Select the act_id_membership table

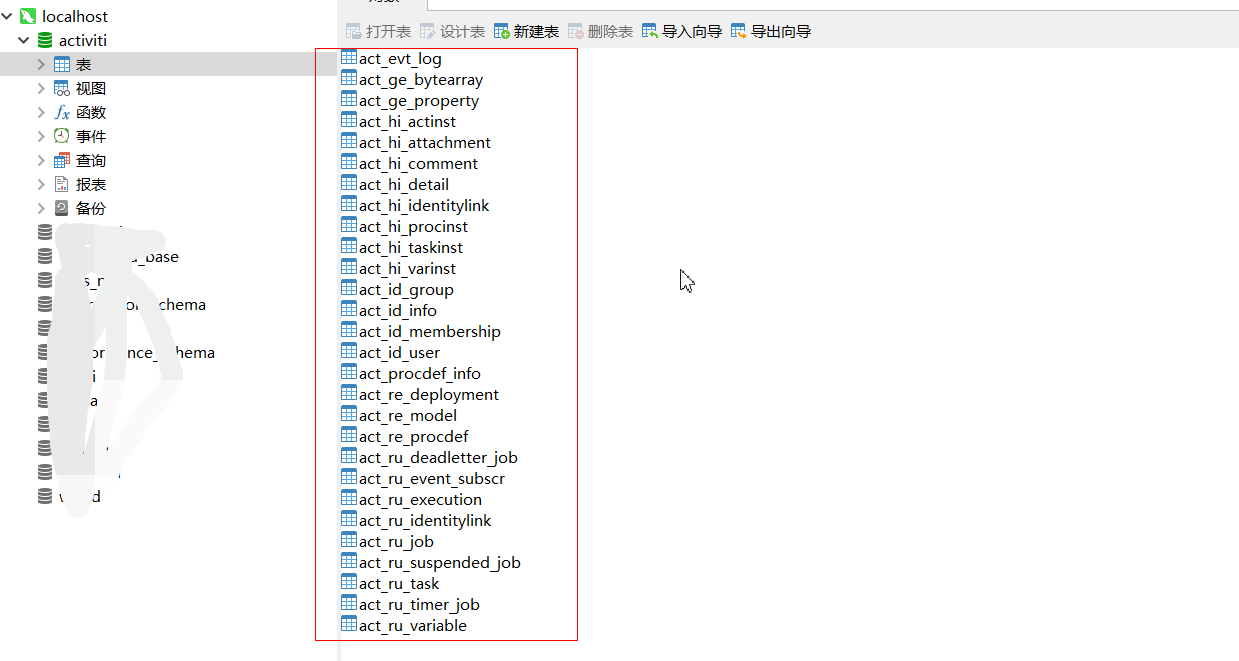(430, 331)
